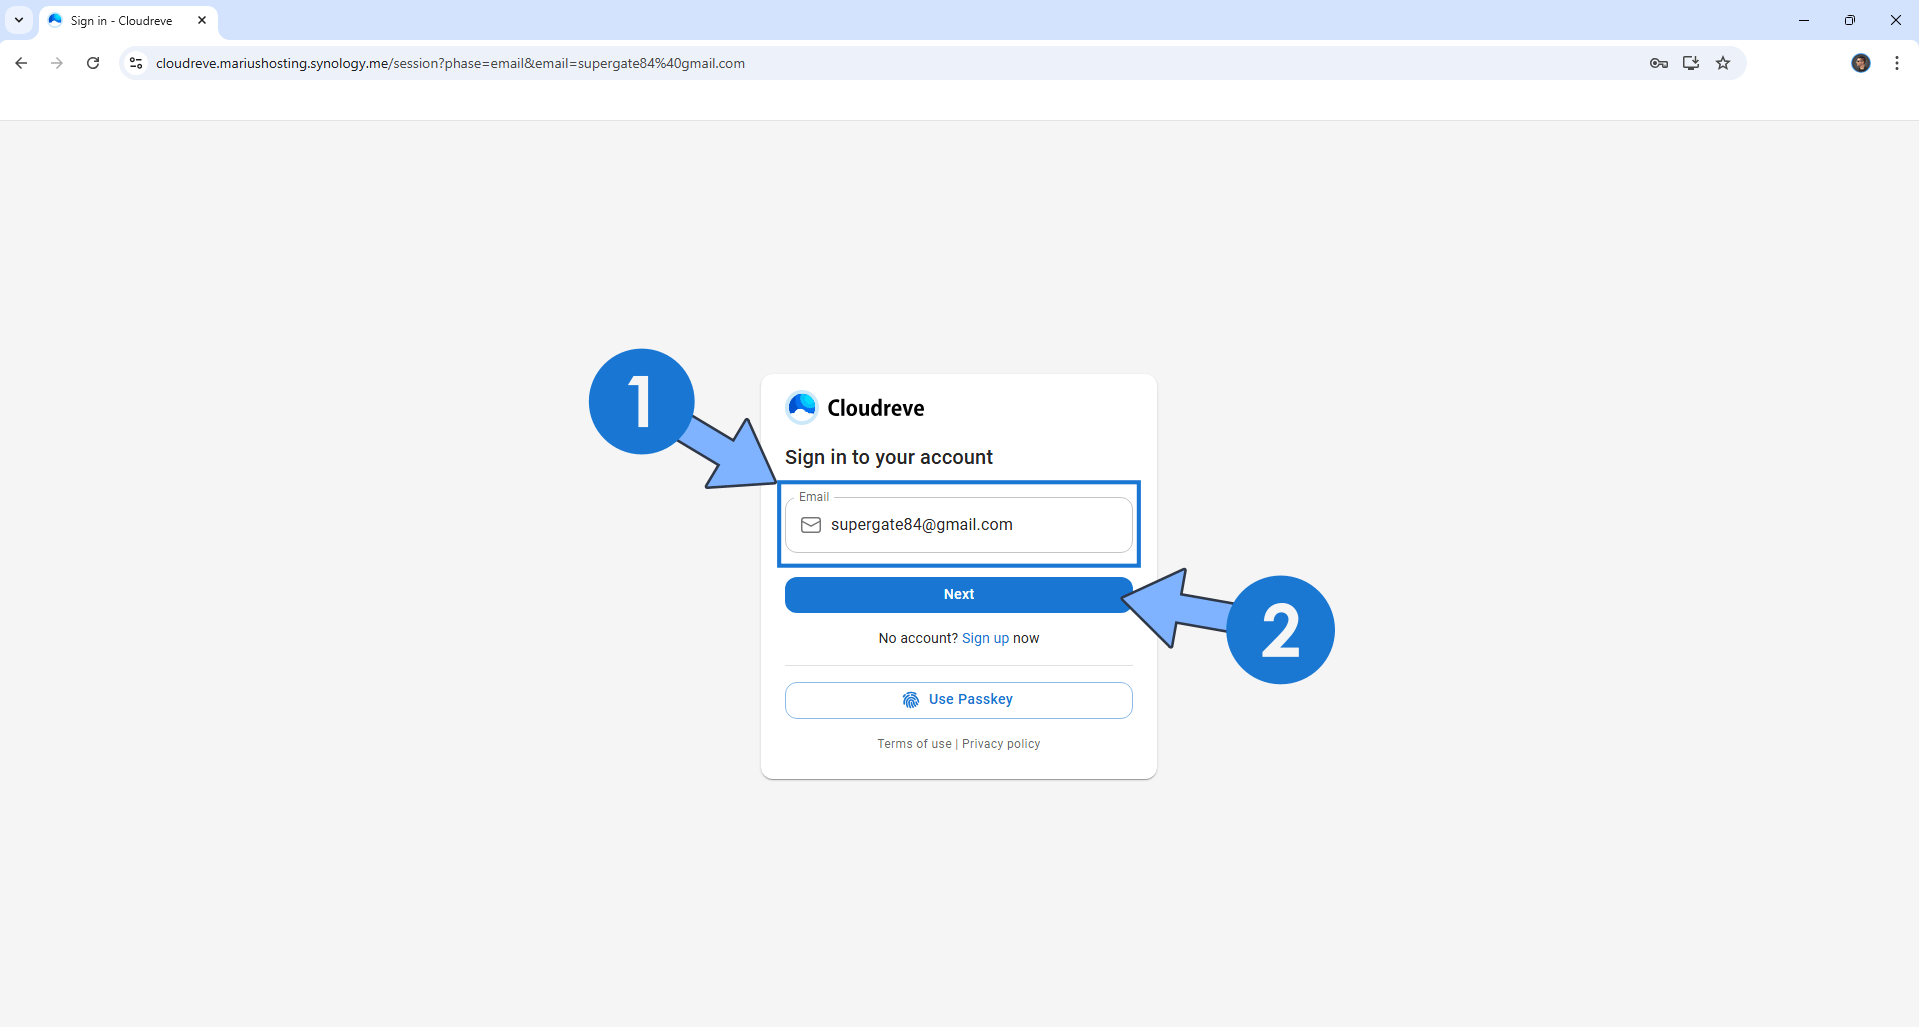Reload the page with refresh icon
1919x1027 pixels.
coord(93,63)
